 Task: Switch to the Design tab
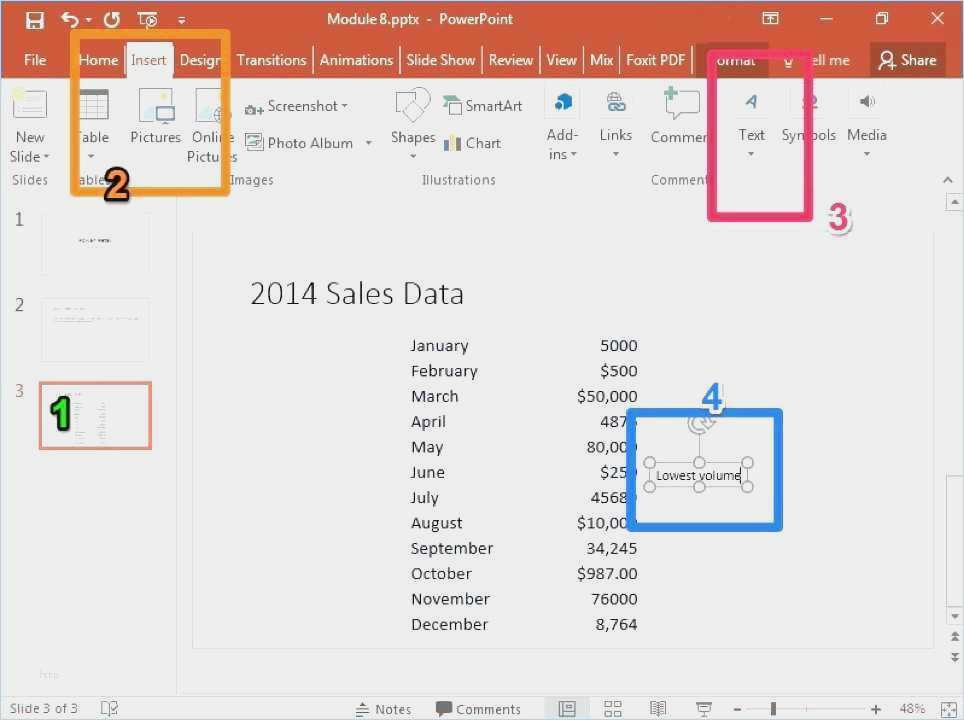click(200, 60)
